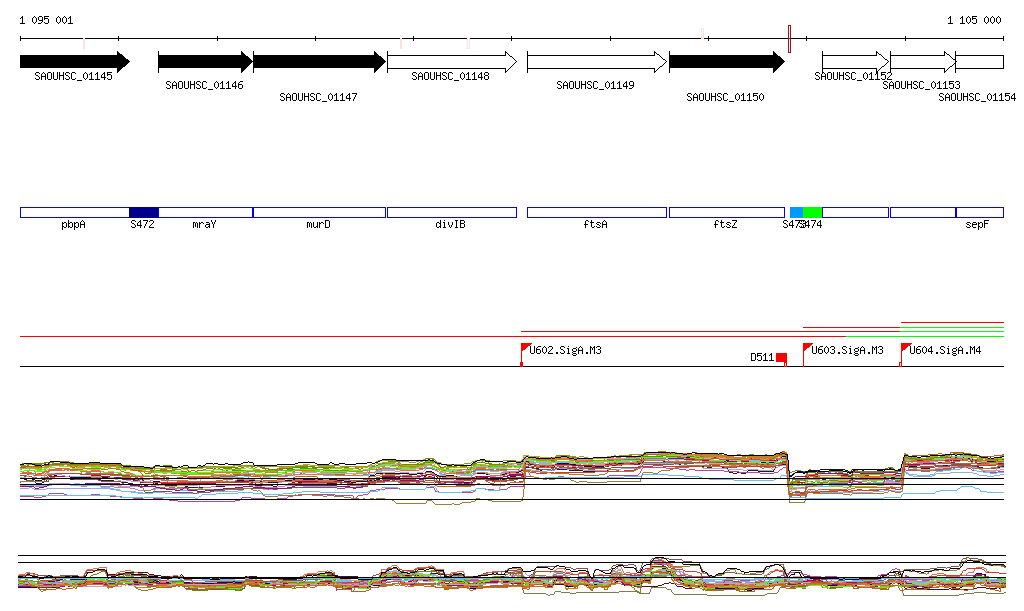Select the SAOUHSC_01150 black gene arrow
The width and height of the screenshot is (1024, 611).
(727, 62)
